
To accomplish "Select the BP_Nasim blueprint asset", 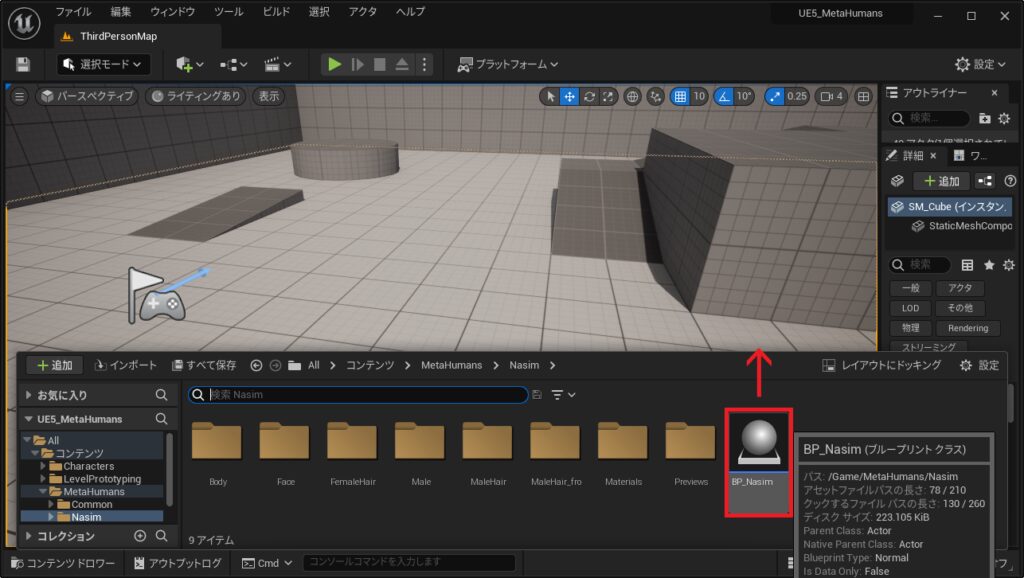I will pos(758,462).
